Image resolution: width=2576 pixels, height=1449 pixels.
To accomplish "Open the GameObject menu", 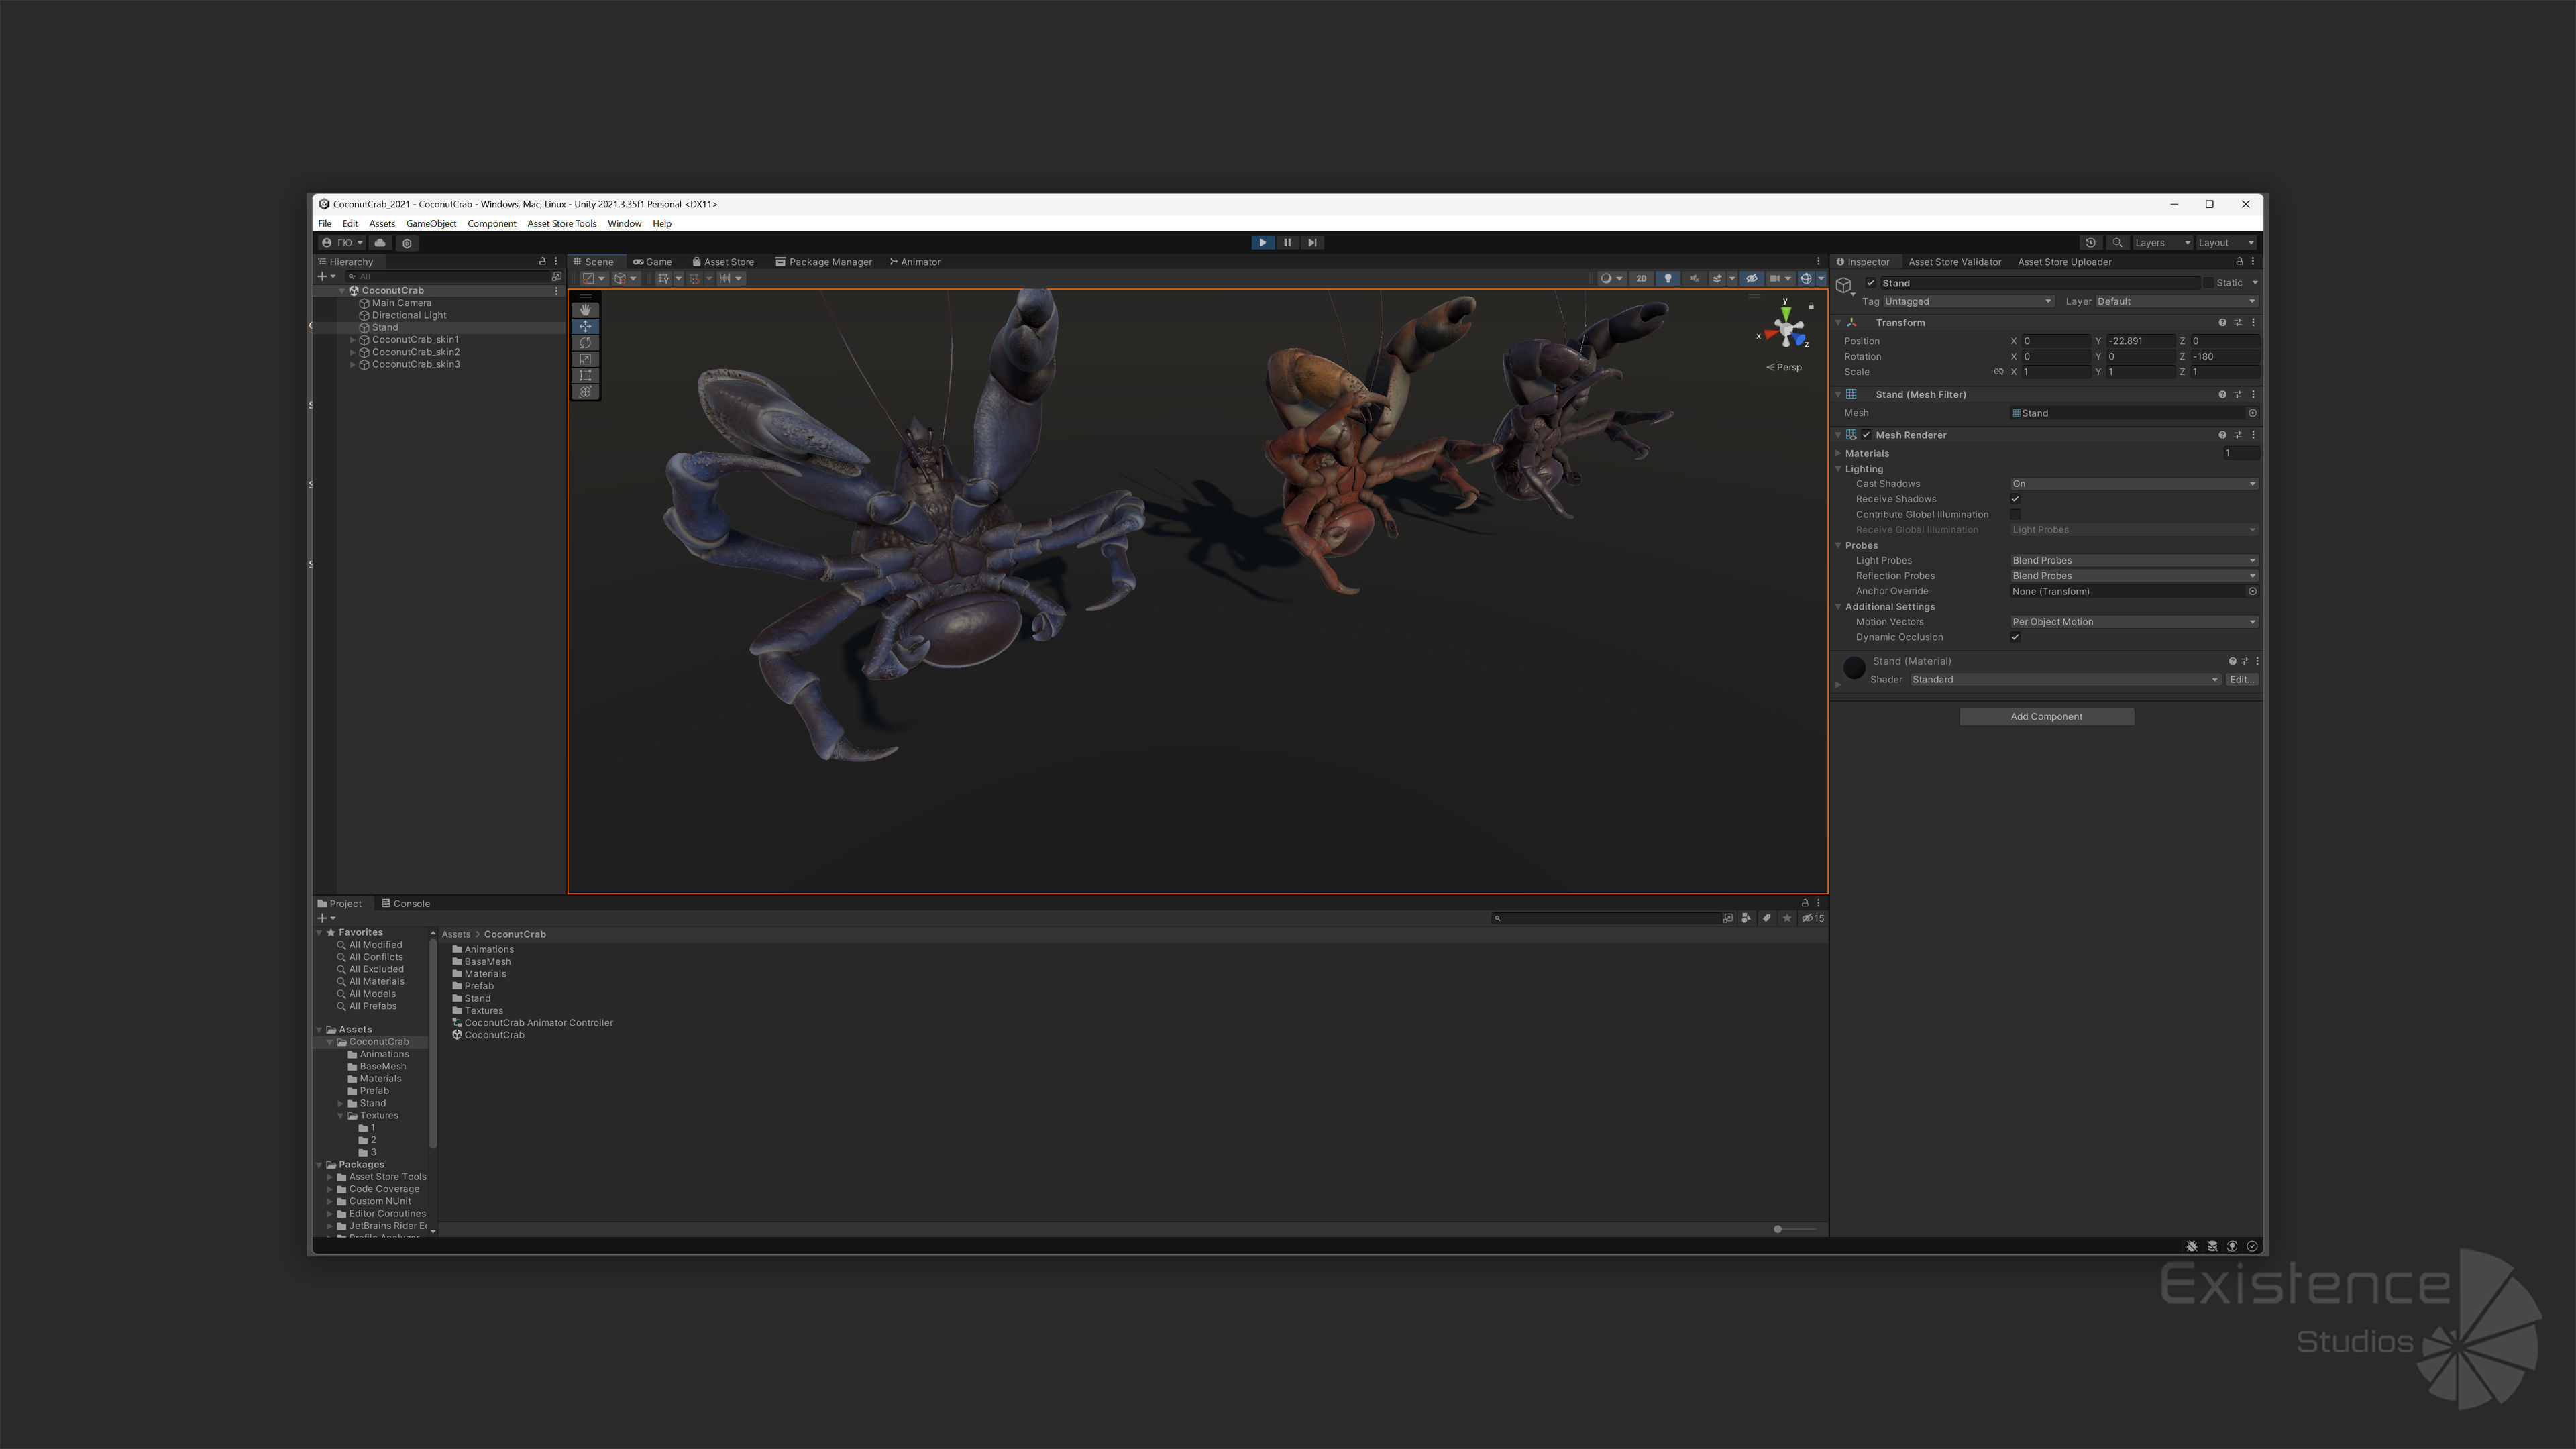I will 431,224.
